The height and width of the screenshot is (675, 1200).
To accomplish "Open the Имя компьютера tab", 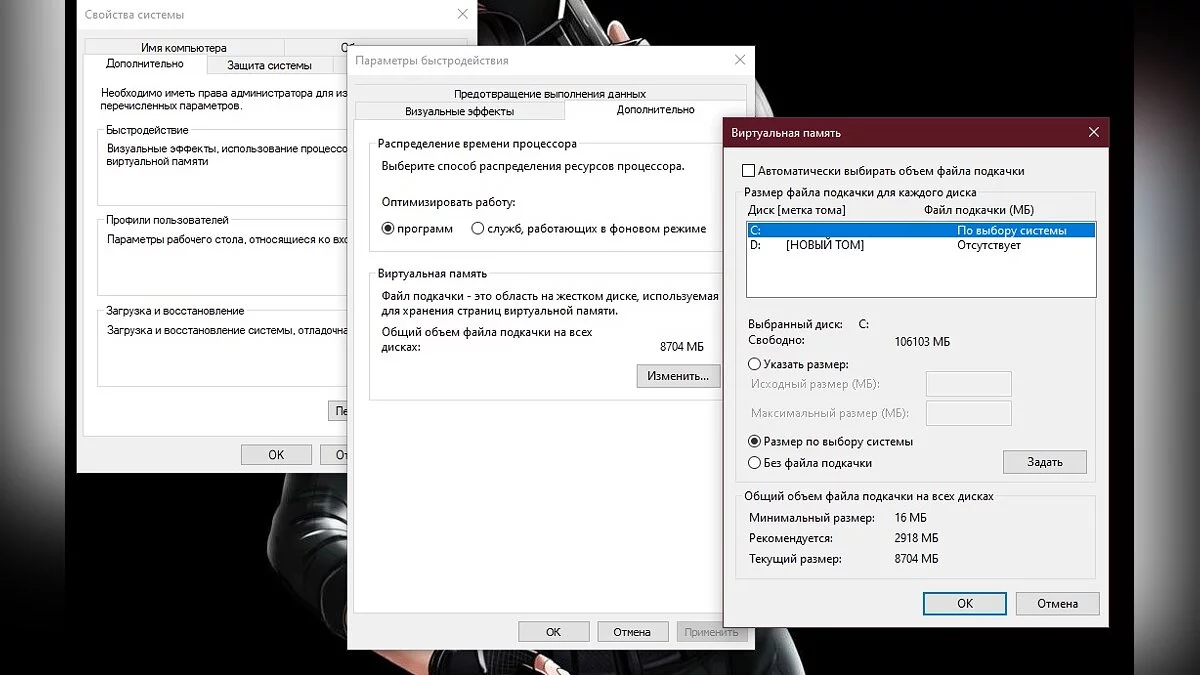I will tap(184, 47).
